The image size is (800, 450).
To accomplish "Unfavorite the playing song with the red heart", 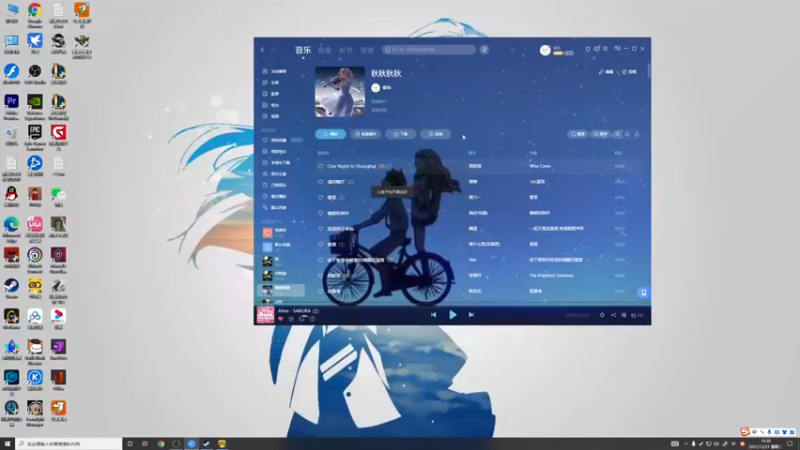I will click(281, 319).
